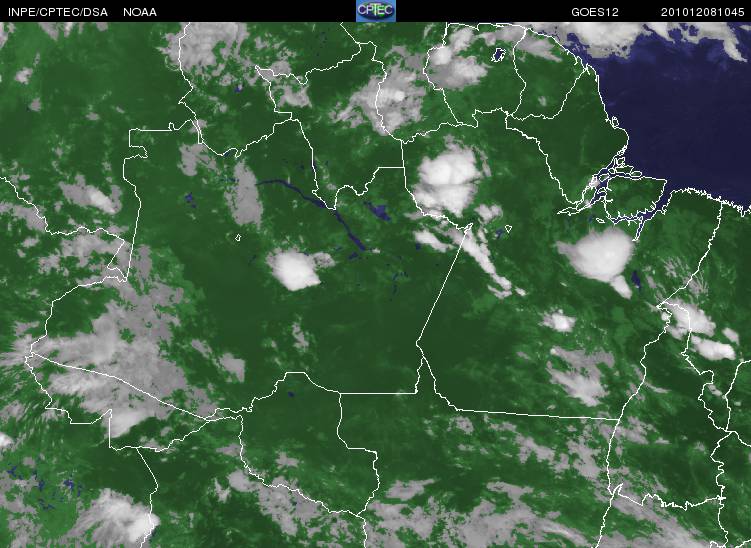Select the 201012081045 timestamp text

tap(703, 12)
